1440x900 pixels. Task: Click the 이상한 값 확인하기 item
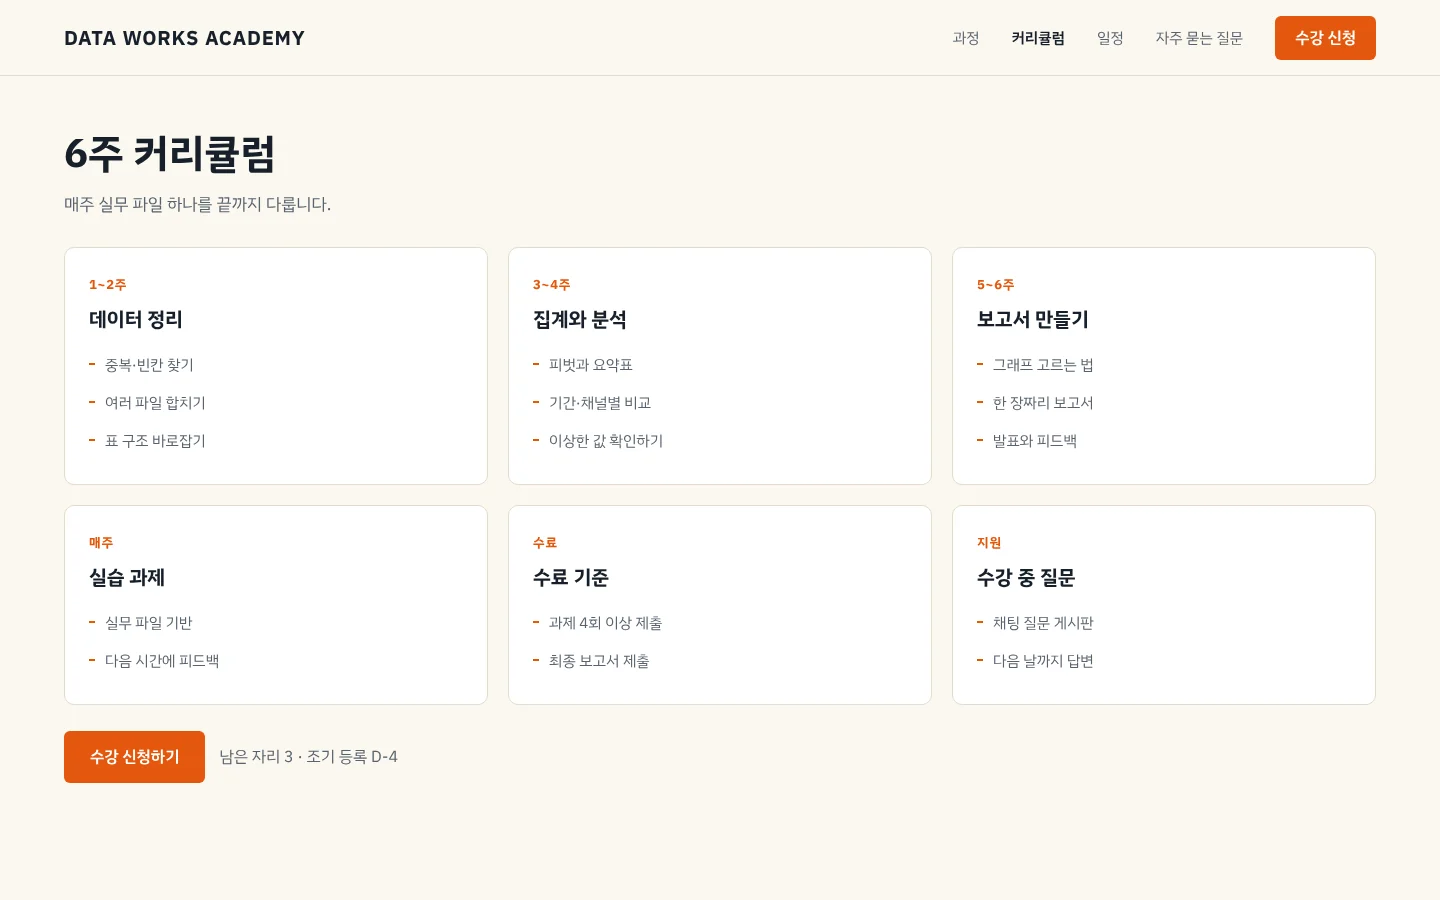(x=606, y=441)
